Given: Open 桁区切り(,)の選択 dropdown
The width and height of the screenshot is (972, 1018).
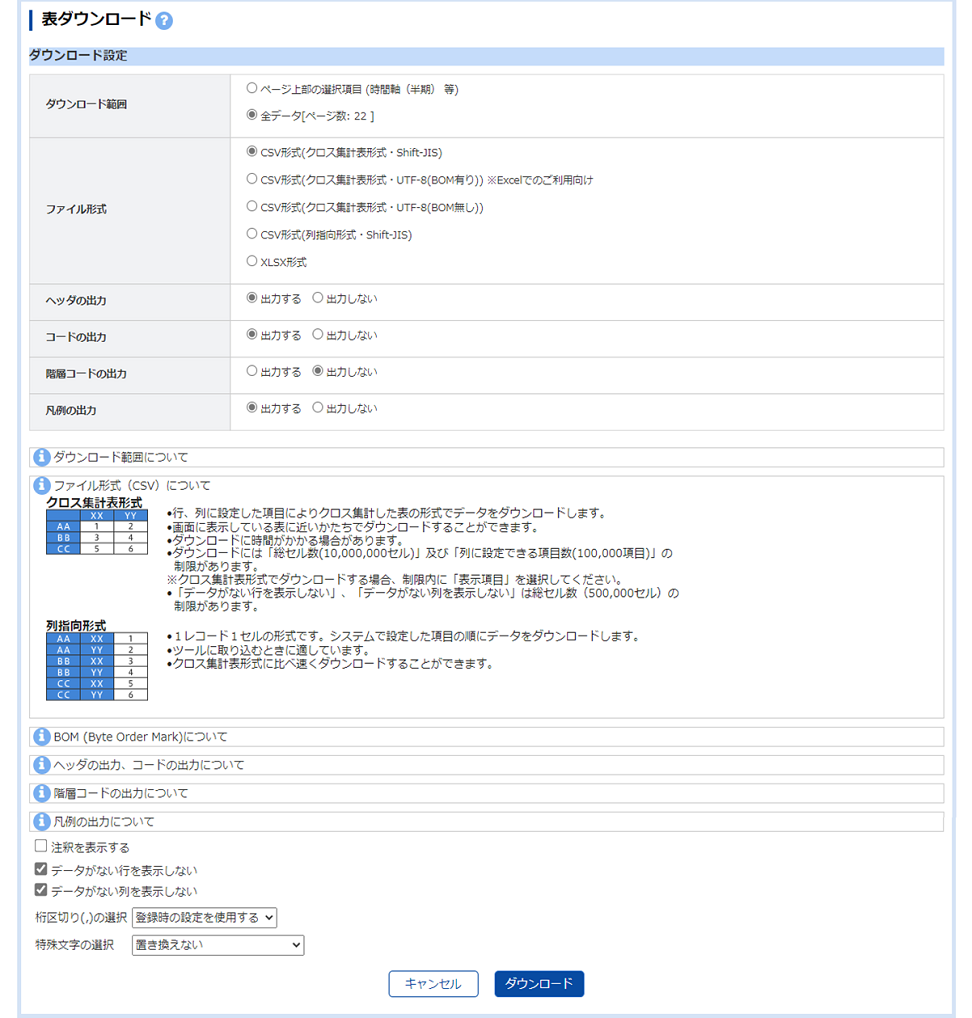Looking at the screenshot, I should 205,917.
